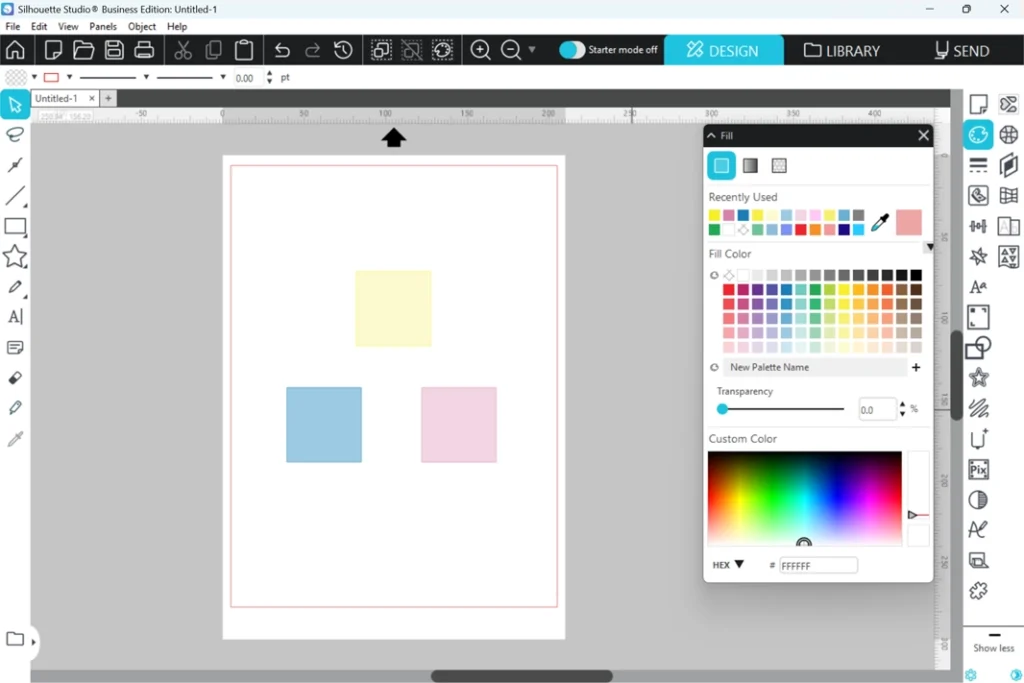Choose the Draw a Rectangle tool

(x=15, y=227)
